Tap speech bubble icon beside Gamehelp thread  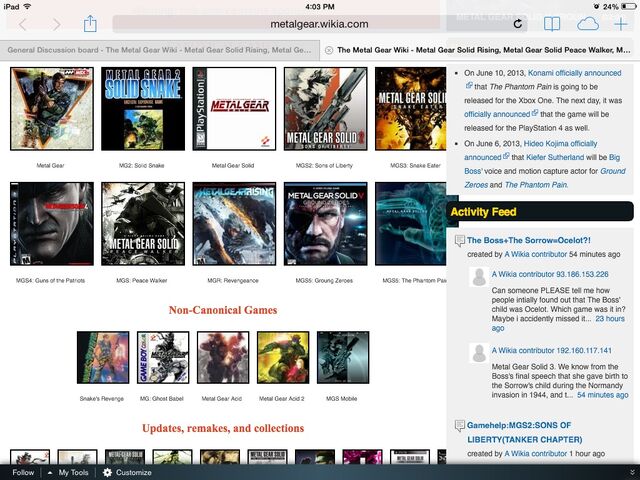pyautogui.click(x=460, y=426)
